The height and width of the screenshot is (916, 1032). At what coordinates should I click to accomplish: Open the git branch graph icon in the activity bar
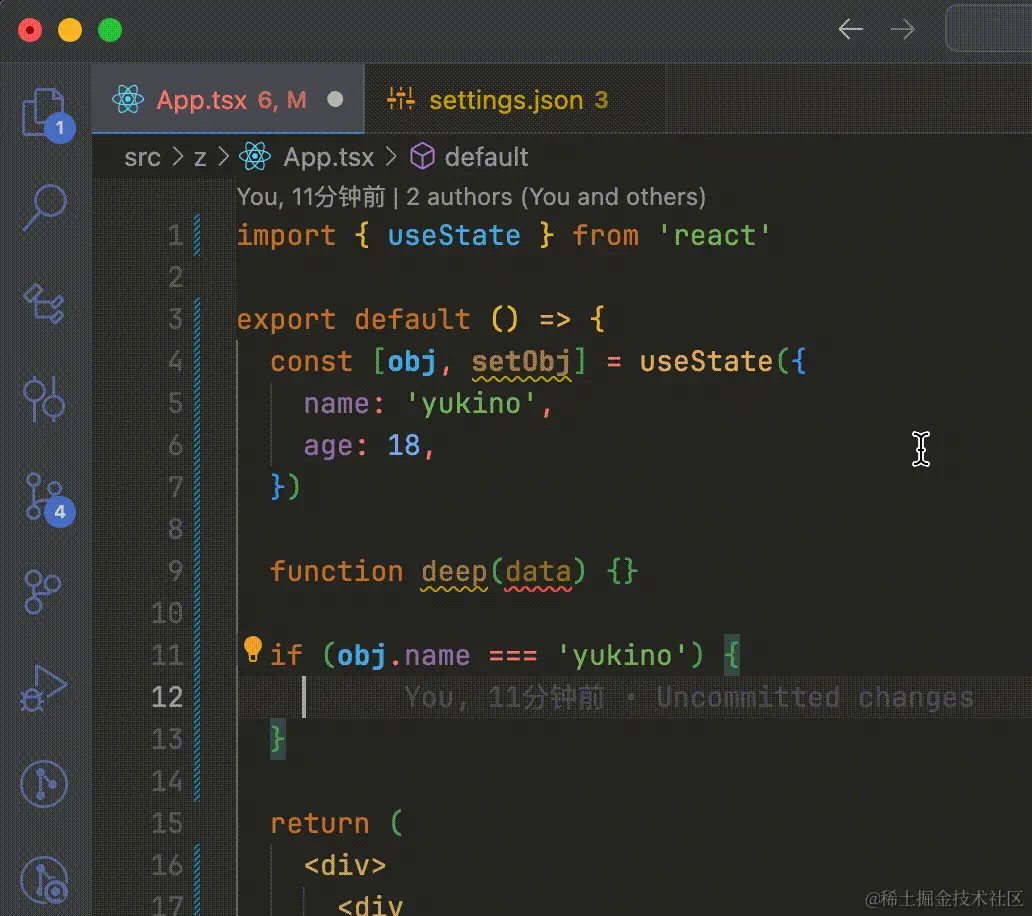pos(43,590)
